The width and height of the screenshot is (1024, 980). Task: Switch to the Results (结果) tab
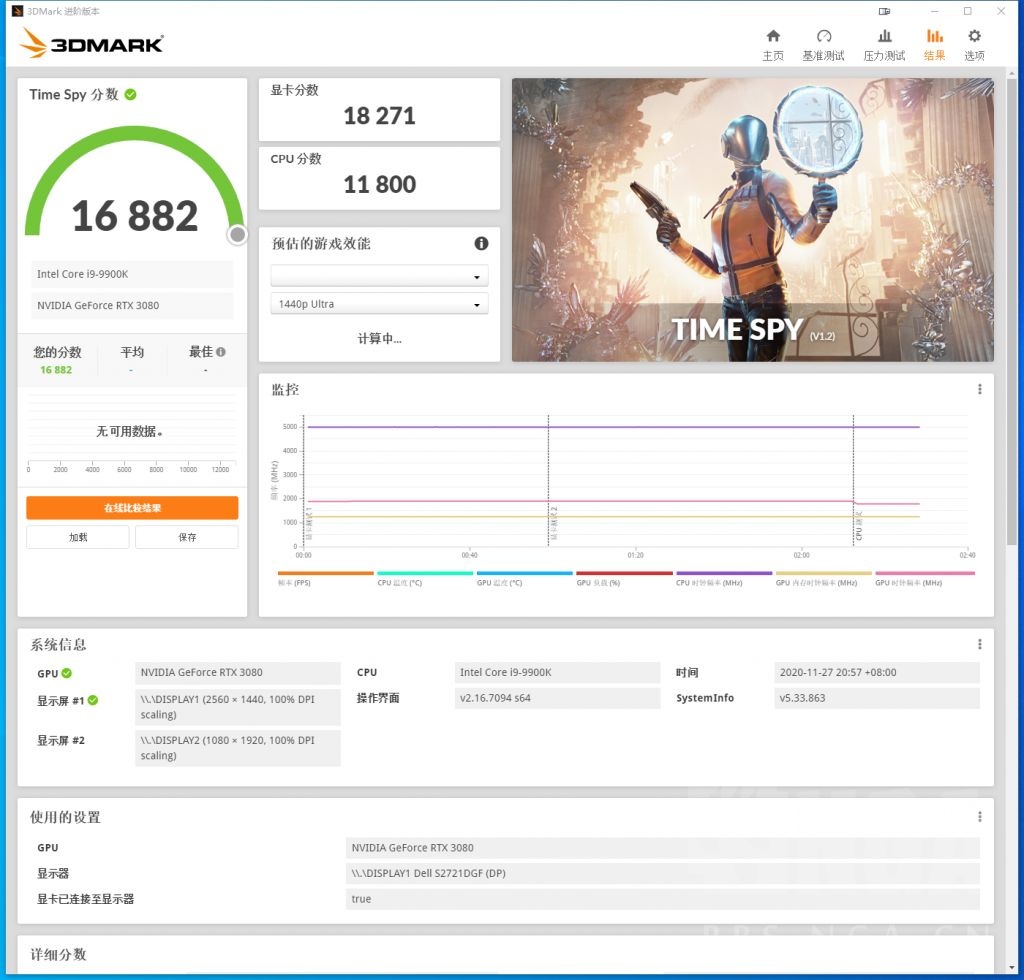[x=934, y=44]
